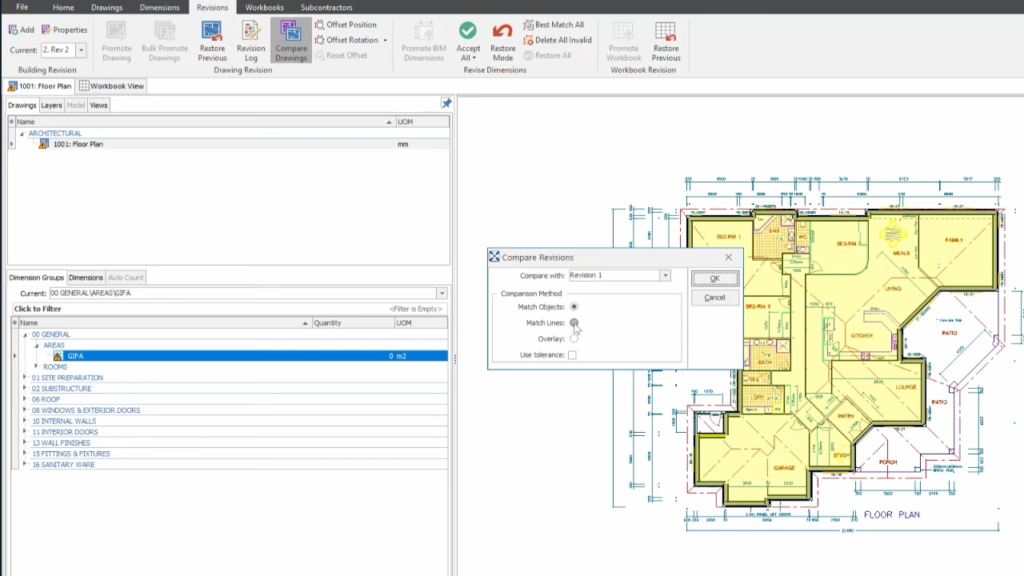Open the Compare with revision dropdown
1024x576 pixels.
[665, 276]
